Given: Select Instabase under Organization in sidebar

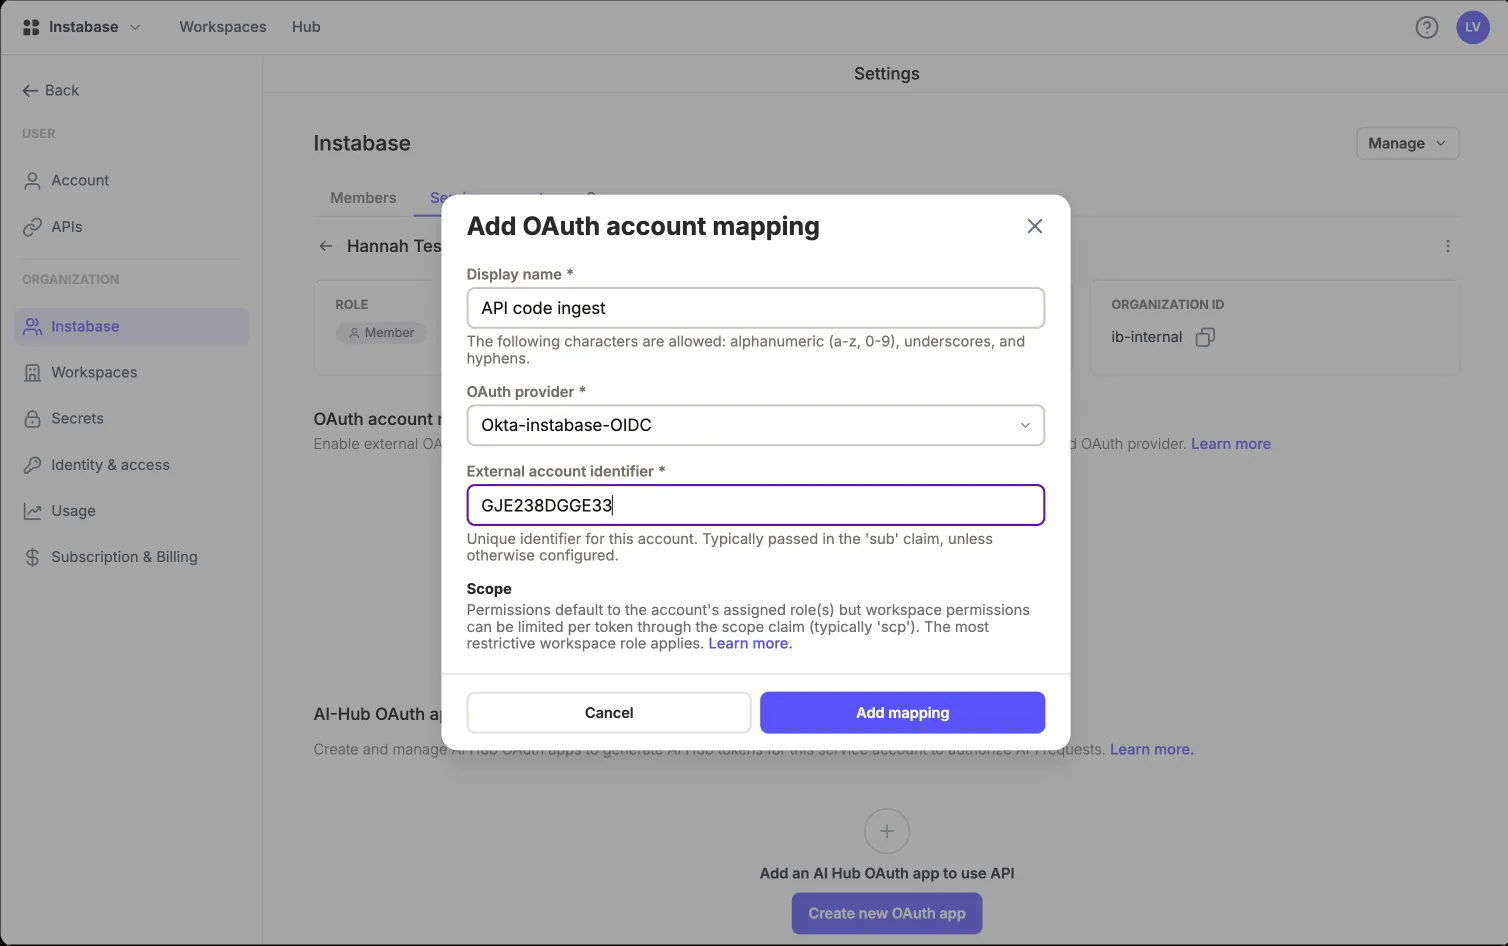Looking at the screenshot, I should [131, 327].
